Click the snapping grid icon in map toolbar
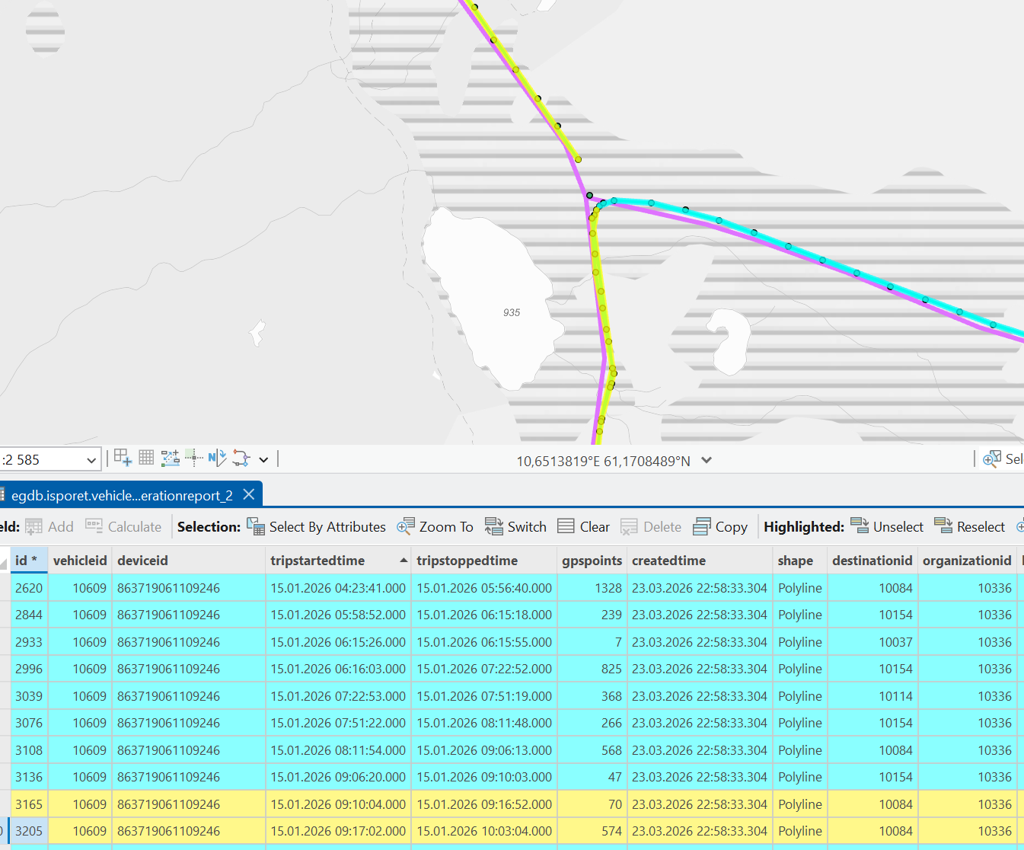Viewport: 1024px width, 850px height. coord(146,458)
